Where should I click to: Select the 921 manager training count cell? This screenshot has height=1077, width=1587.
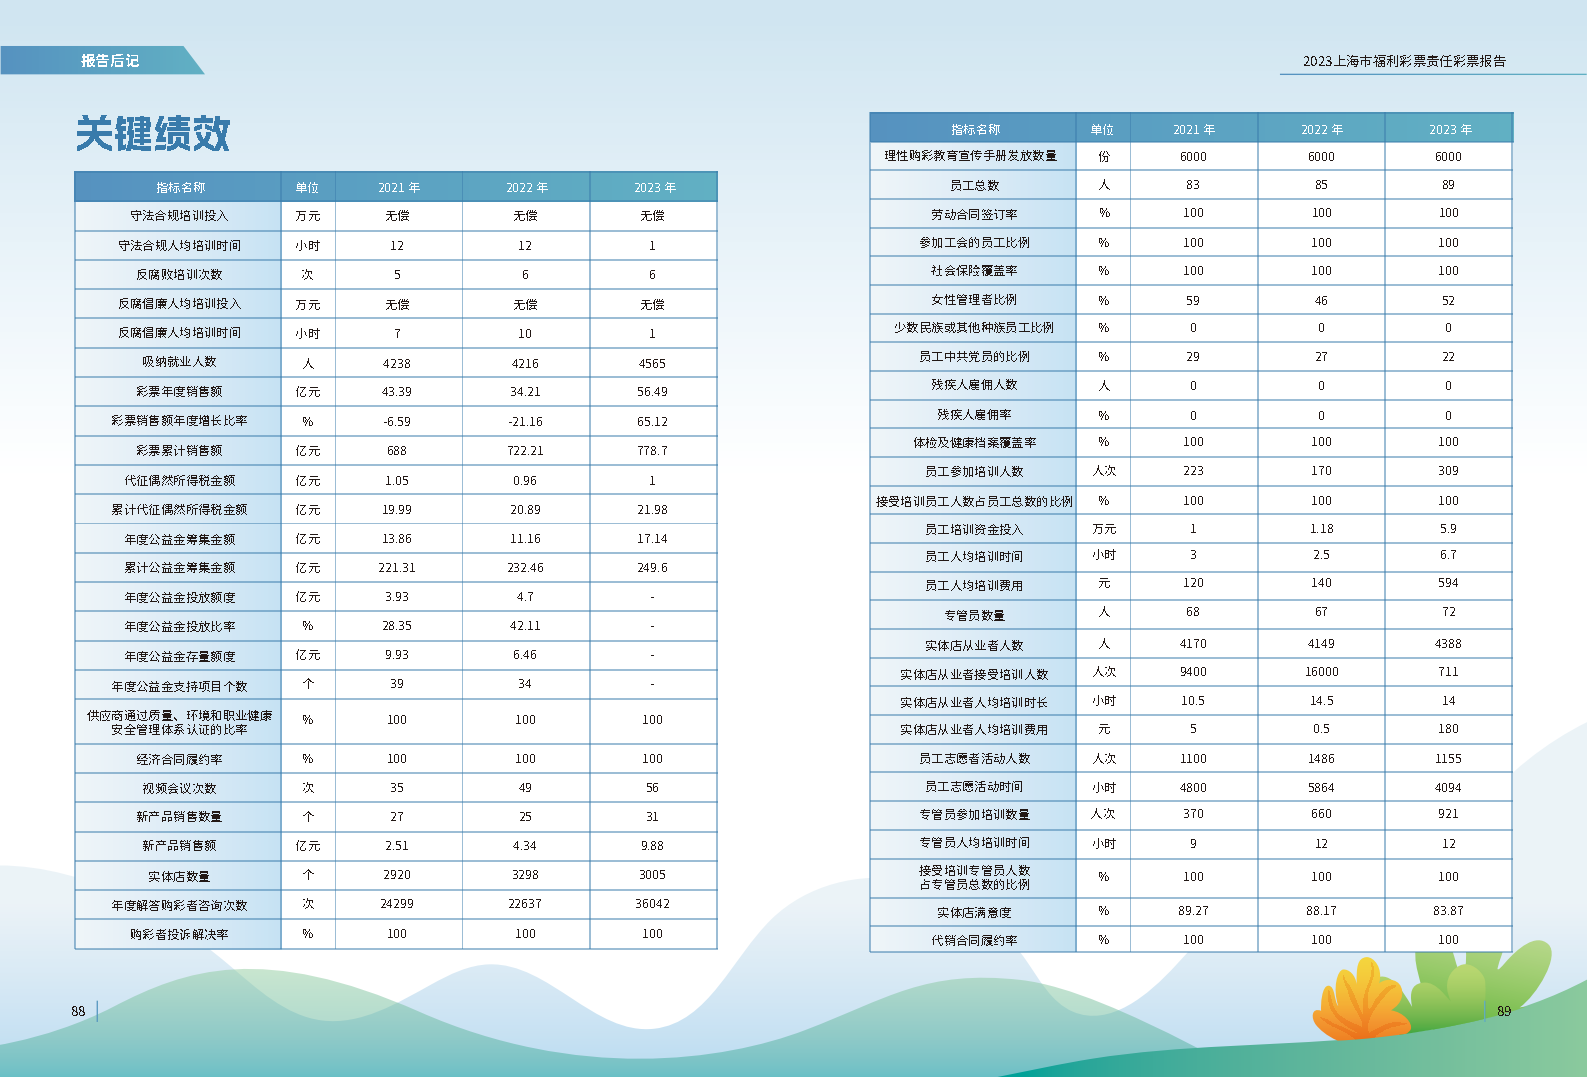coord(1448,814)
